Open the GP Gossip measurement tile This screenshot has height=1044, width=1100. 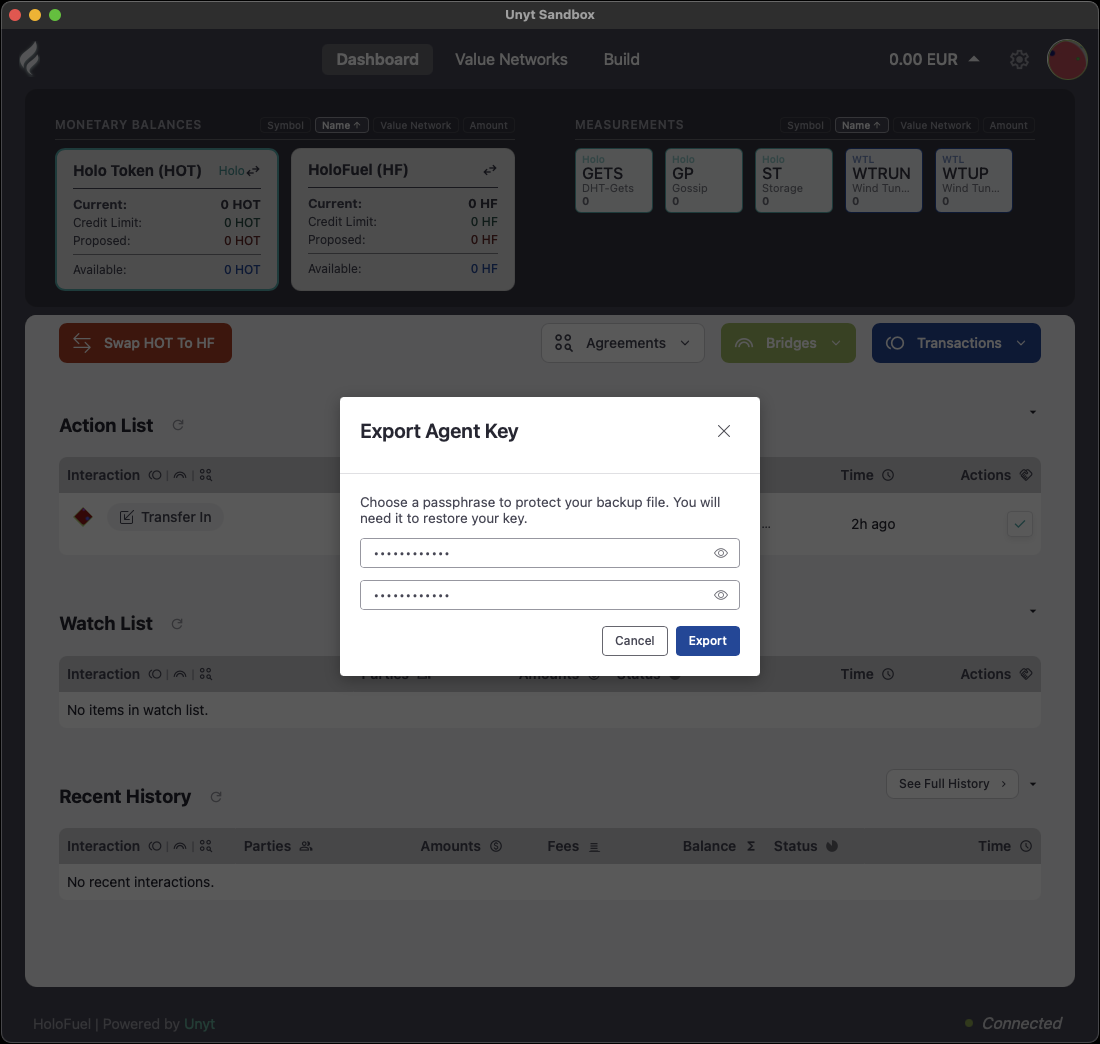click(704, 180)
